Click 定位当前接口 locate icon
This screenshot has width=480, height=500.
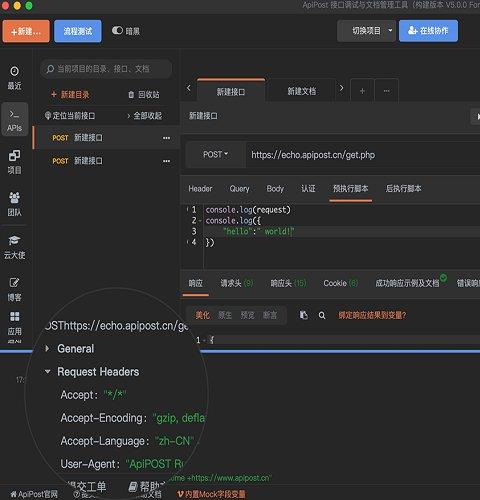[48, 116]
